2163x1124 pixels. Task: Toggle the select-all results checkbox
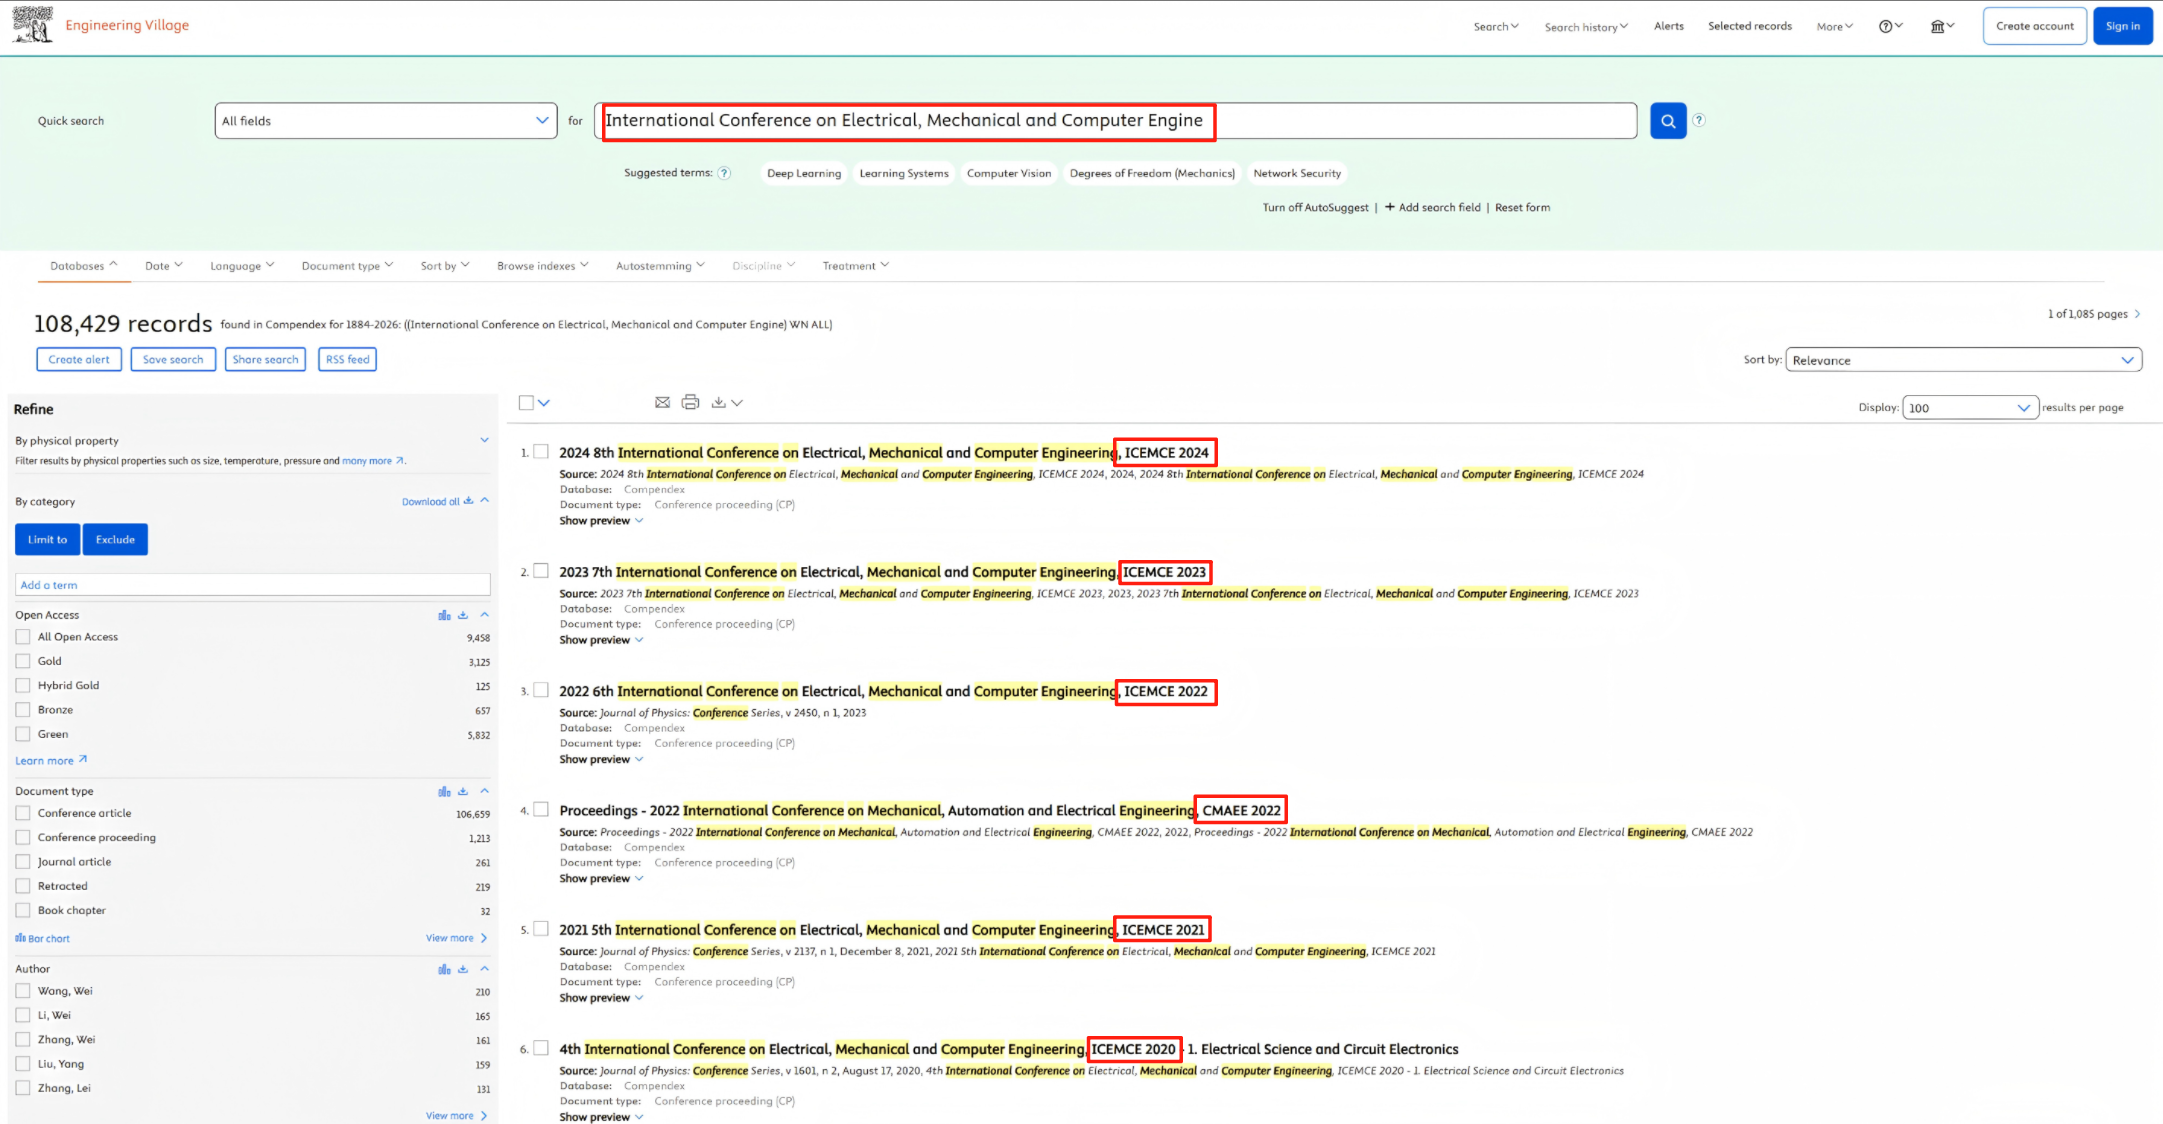(x=526, y=403)
